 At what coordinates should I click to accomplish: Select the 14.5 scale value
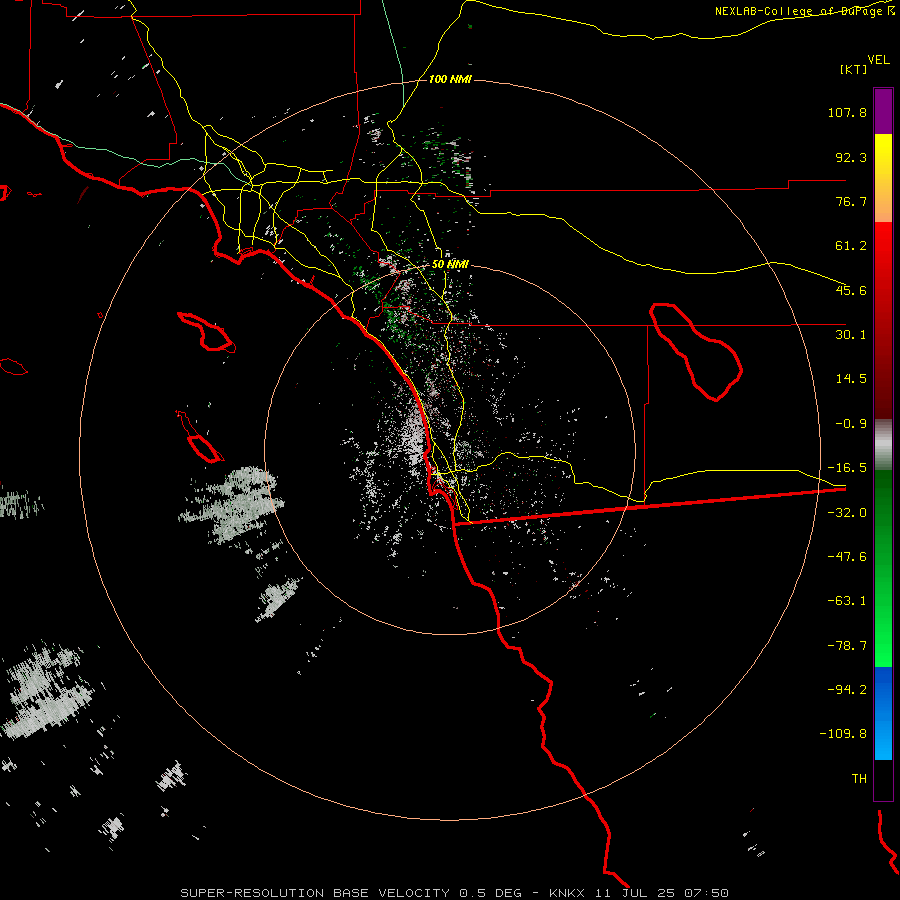click(x=851, y=379)
